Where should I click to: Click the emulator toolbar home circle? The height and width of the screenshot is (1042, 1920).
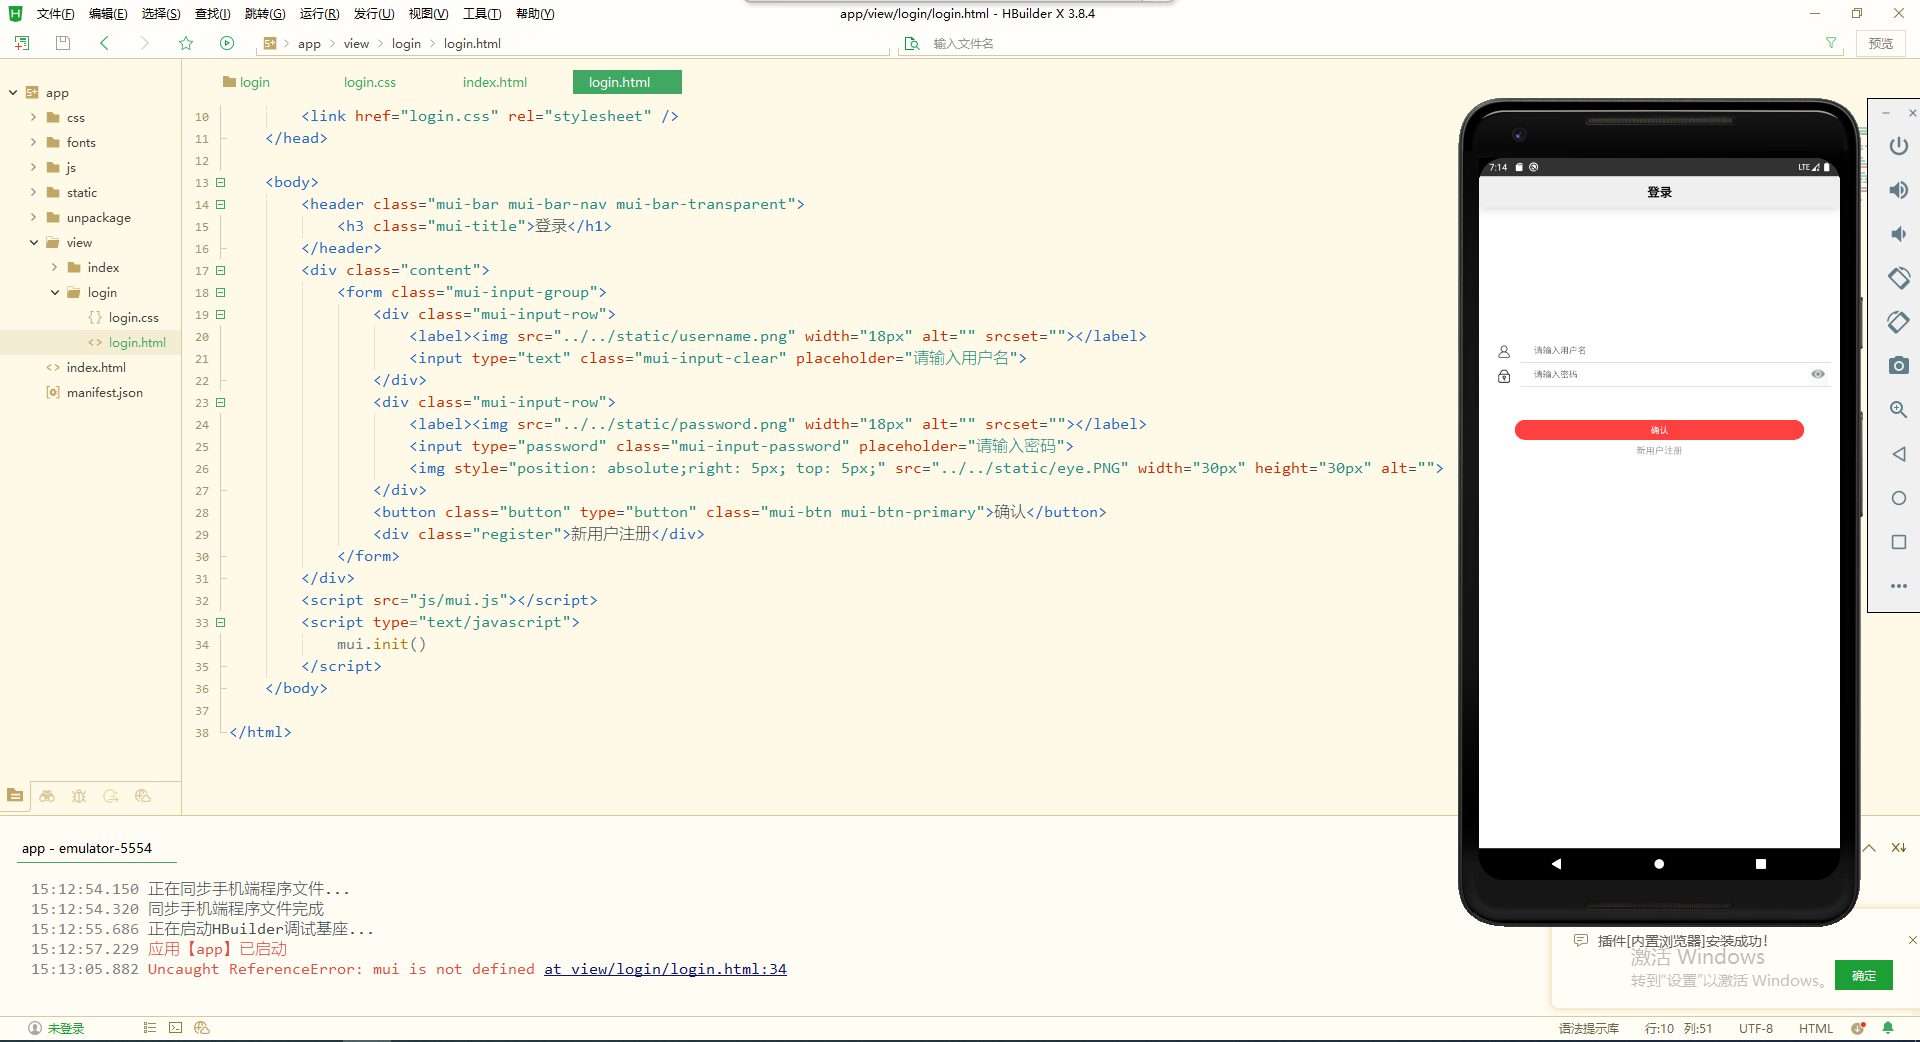click(x=1898, y=498)
